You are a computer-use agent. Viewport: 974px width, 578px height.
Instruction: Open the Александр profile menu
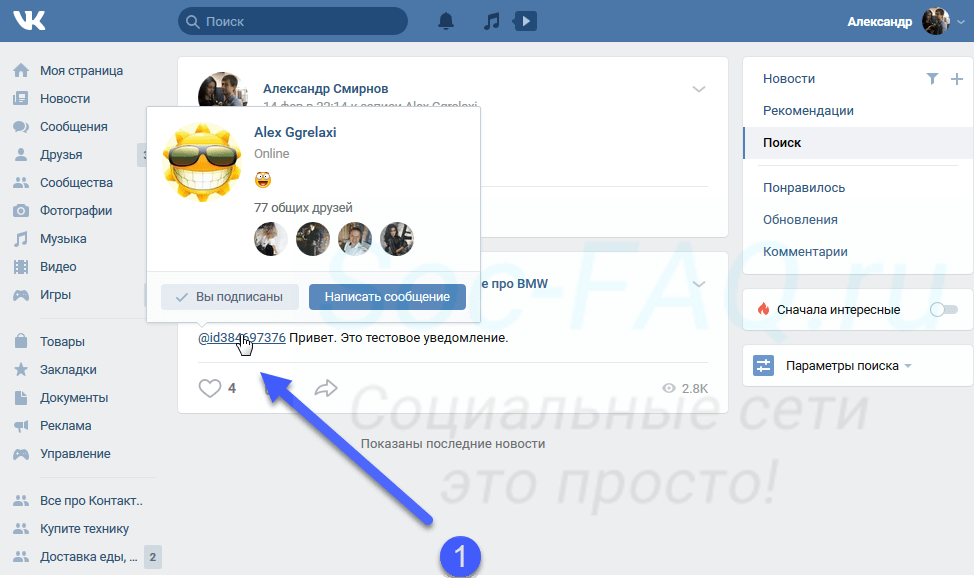point(897,21)
